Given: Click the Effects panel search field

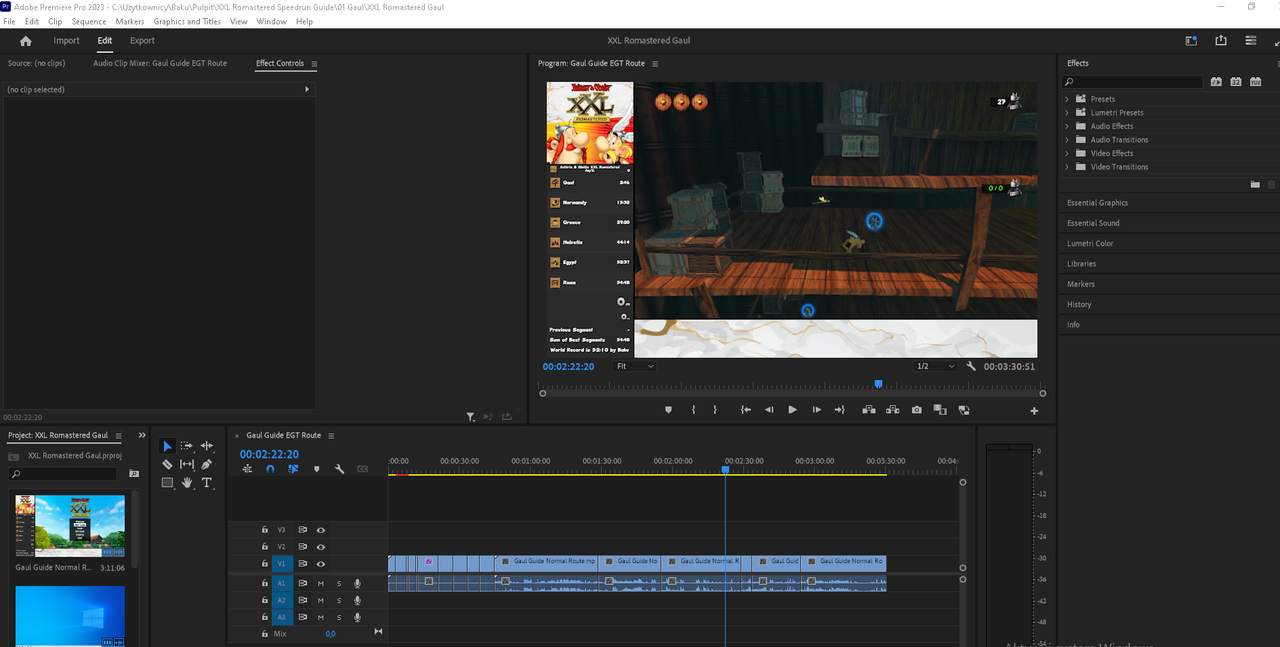Looking at the screenshot, I should (x=1132, y=82).
